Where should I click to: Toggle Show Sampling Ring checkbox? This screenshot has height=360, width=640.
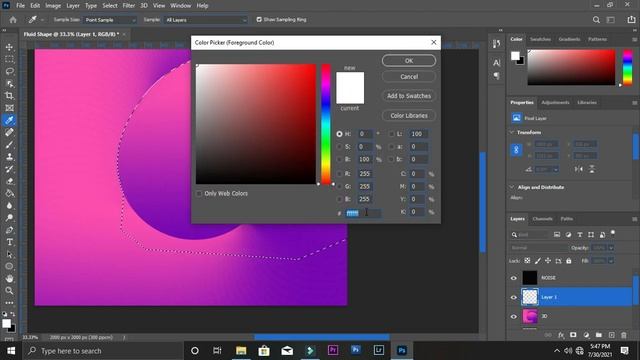point(259,20)
